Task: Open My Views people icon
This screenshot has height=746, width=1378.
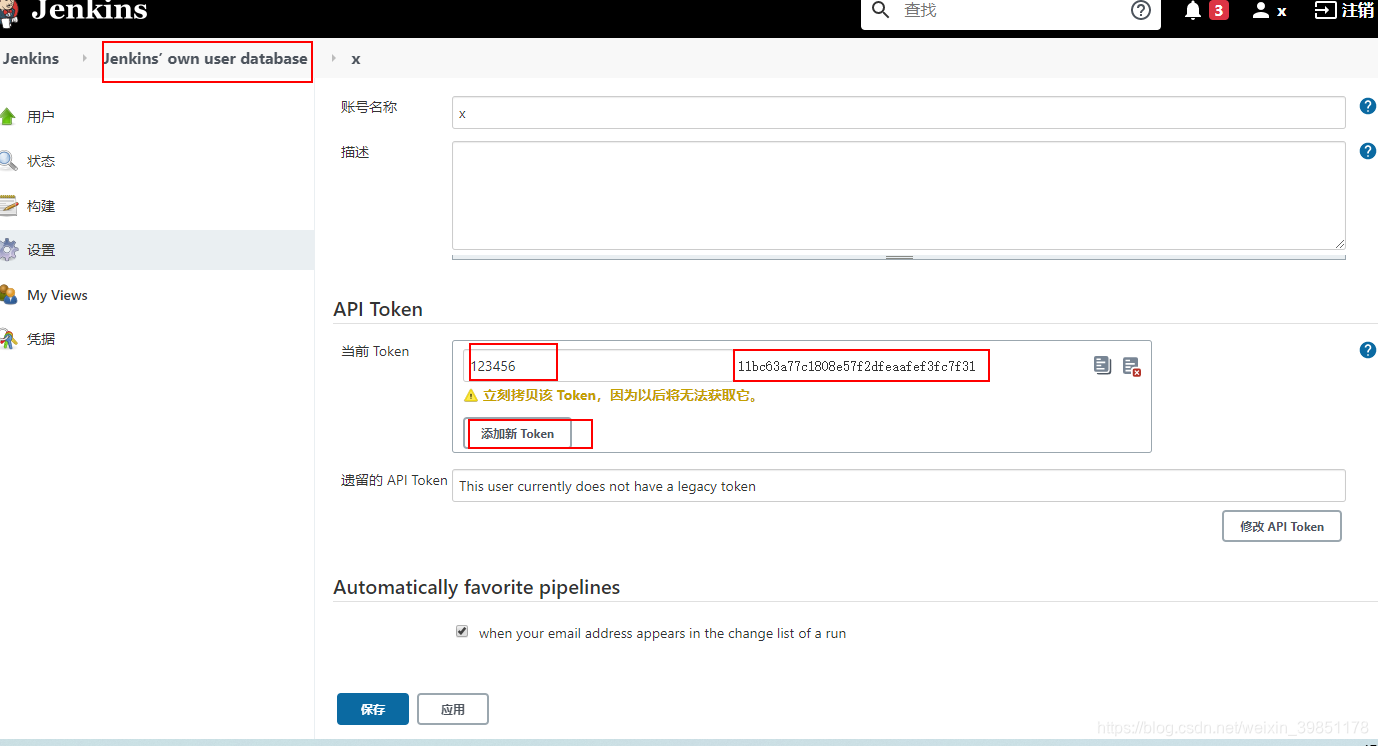Action: 12,294
